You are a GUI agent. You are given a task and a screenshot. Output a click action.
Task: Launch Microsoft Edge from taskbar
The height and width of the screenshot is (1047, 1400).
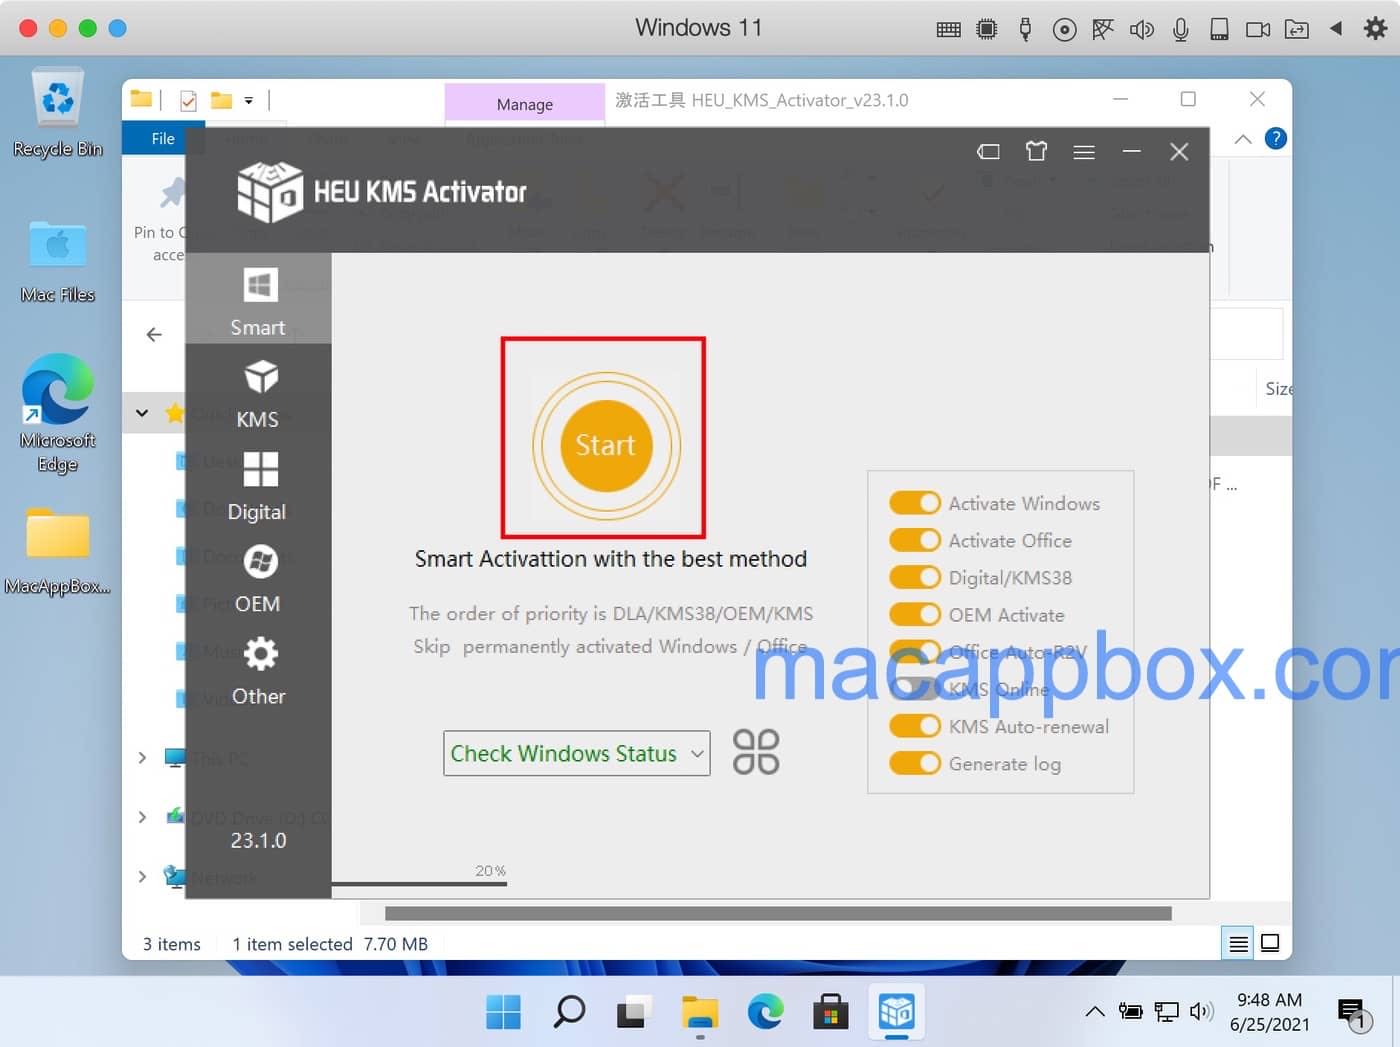765,1012
